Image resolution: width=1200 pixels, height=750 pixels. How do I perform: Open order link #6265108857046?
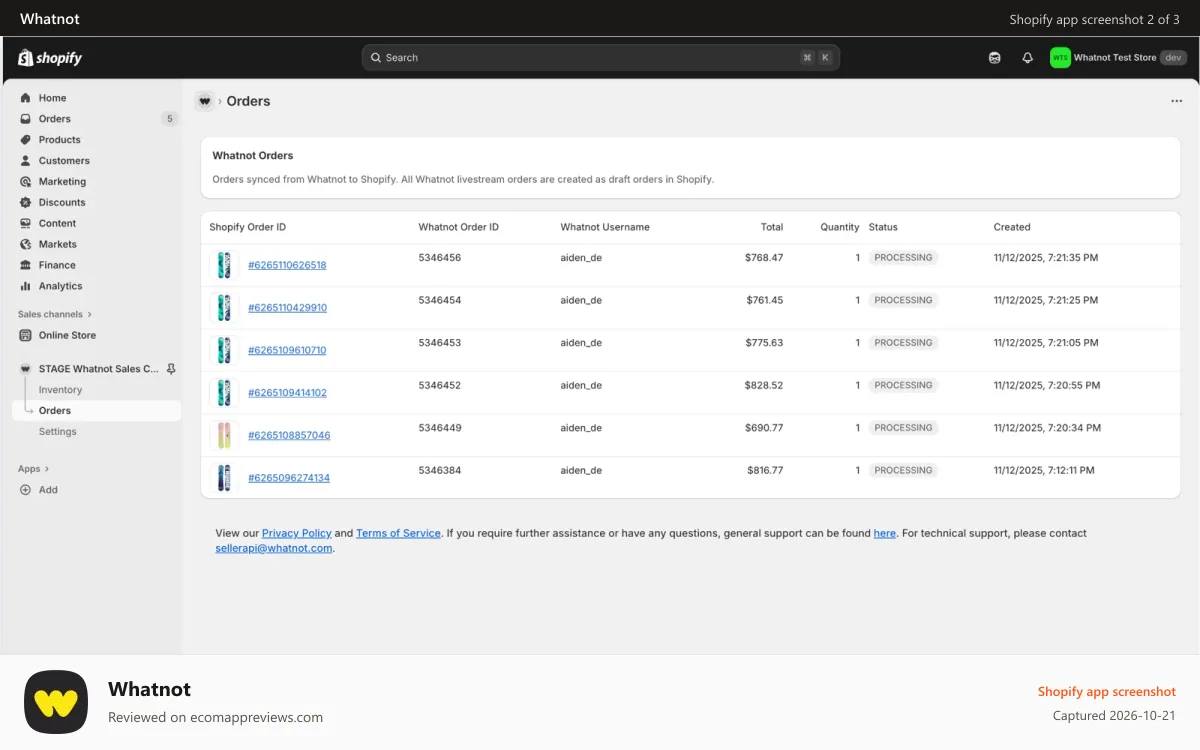(289, 435)
